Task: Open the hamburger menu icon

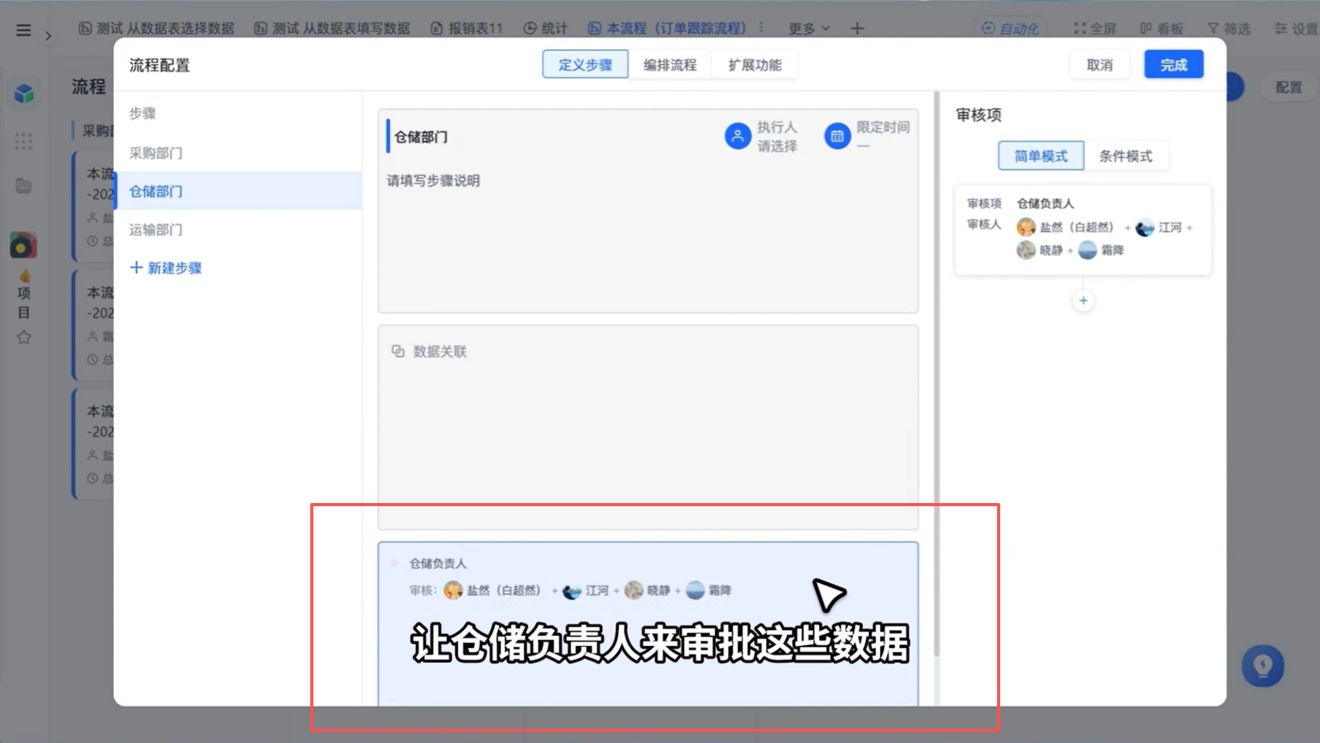Action: (23, 30)
